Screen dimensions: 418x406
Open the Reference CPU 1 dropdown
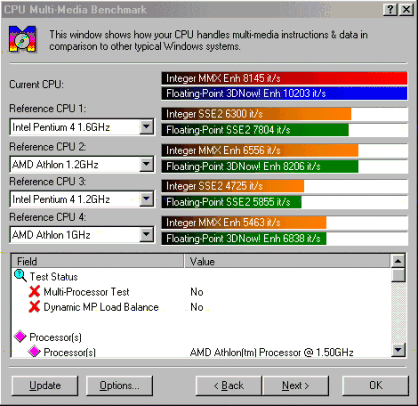pos(146,127)
